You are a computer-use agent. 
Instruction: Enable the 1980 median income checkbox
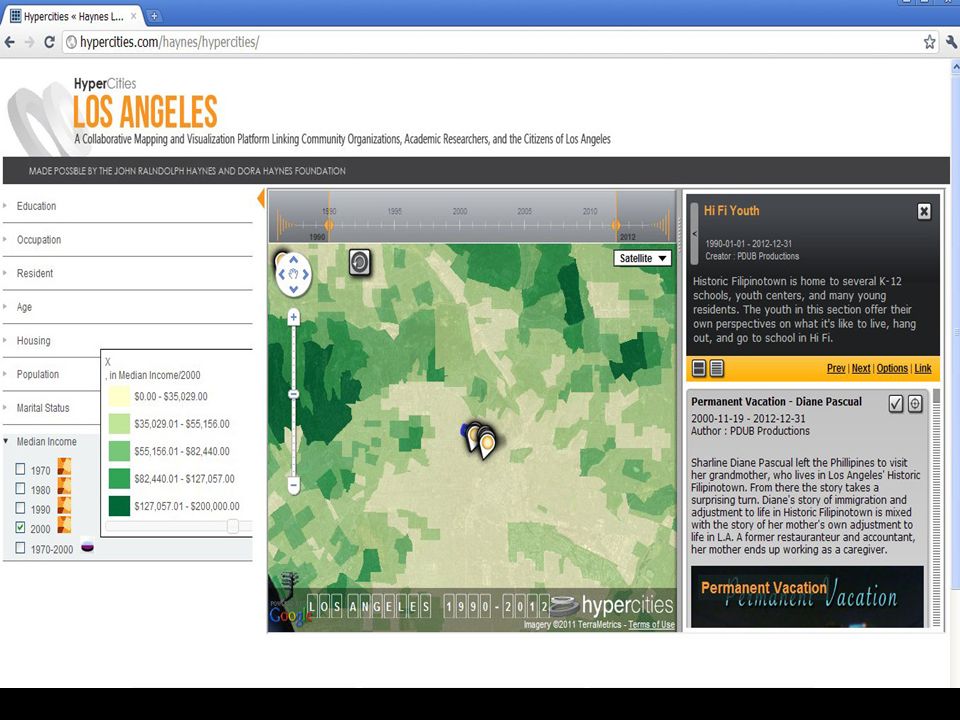20,489
